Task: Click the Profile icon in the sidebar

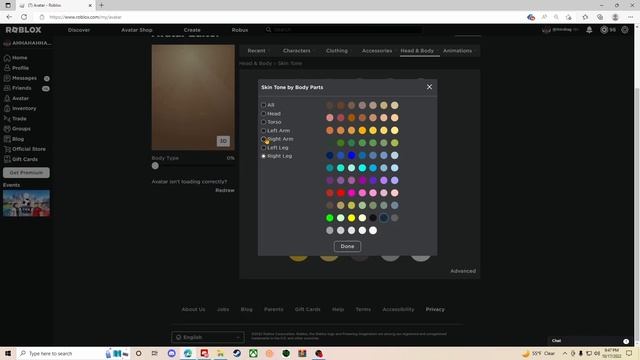Action: click(7, 68)
